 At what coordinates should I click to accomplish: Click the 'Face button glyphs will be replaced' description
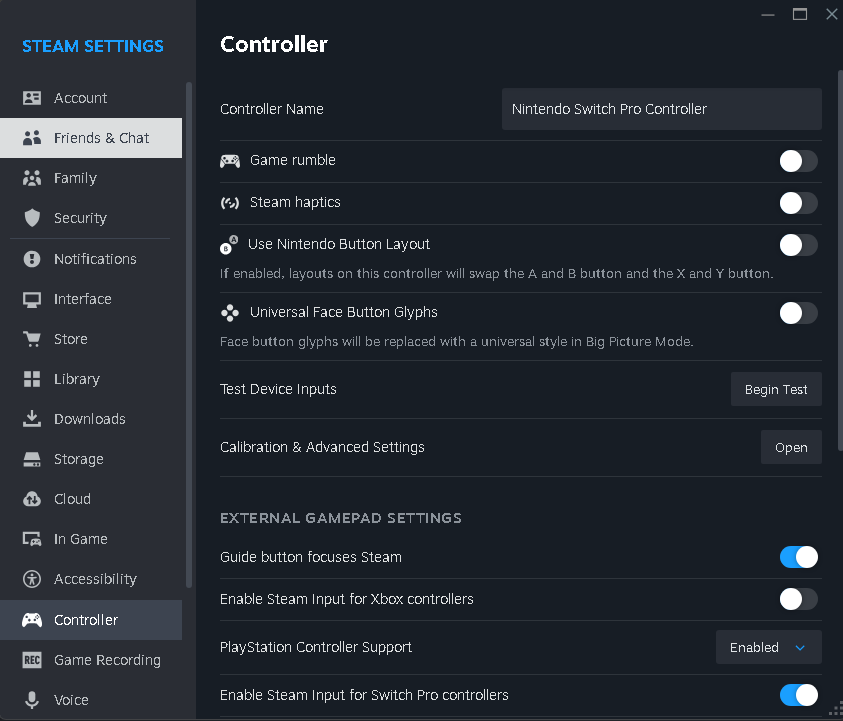tap(456, 342)
